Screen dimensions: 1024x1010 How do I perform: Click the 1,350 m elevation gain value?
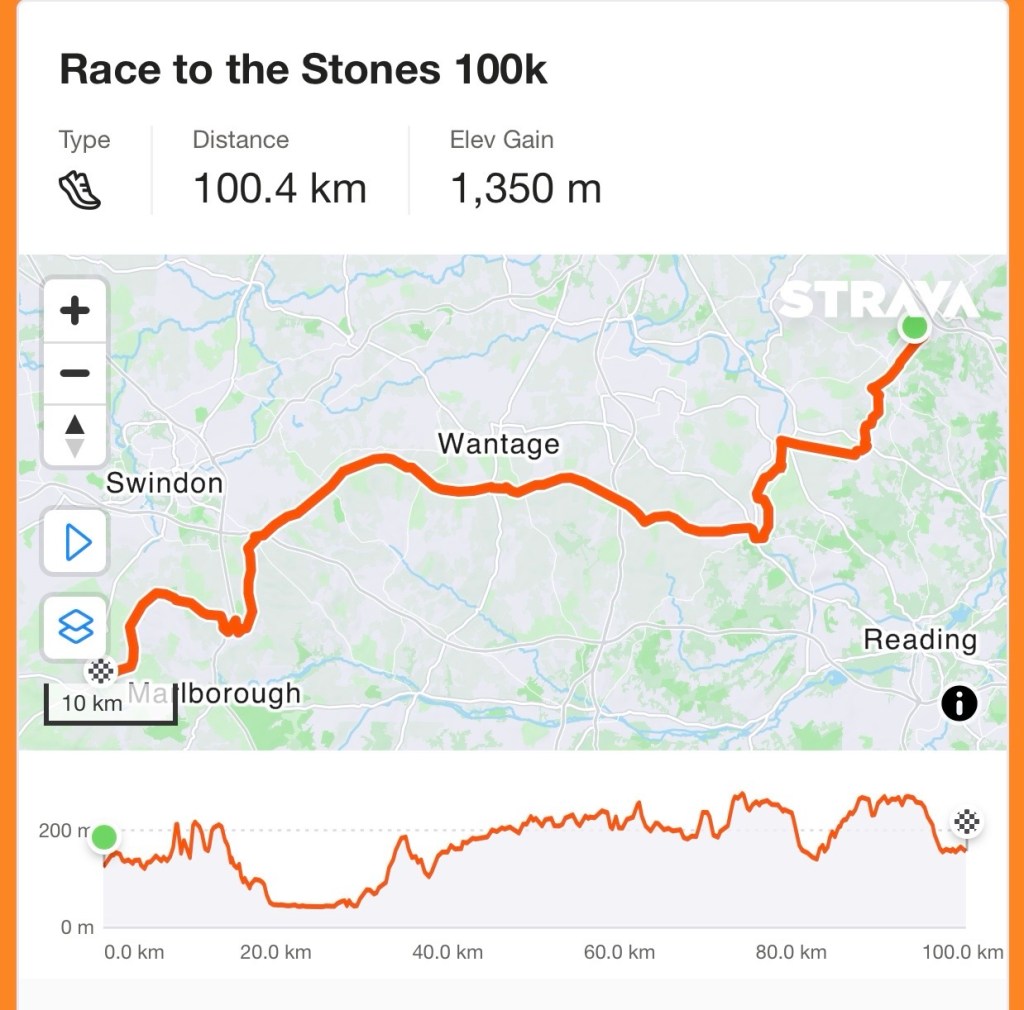(526, 189)
